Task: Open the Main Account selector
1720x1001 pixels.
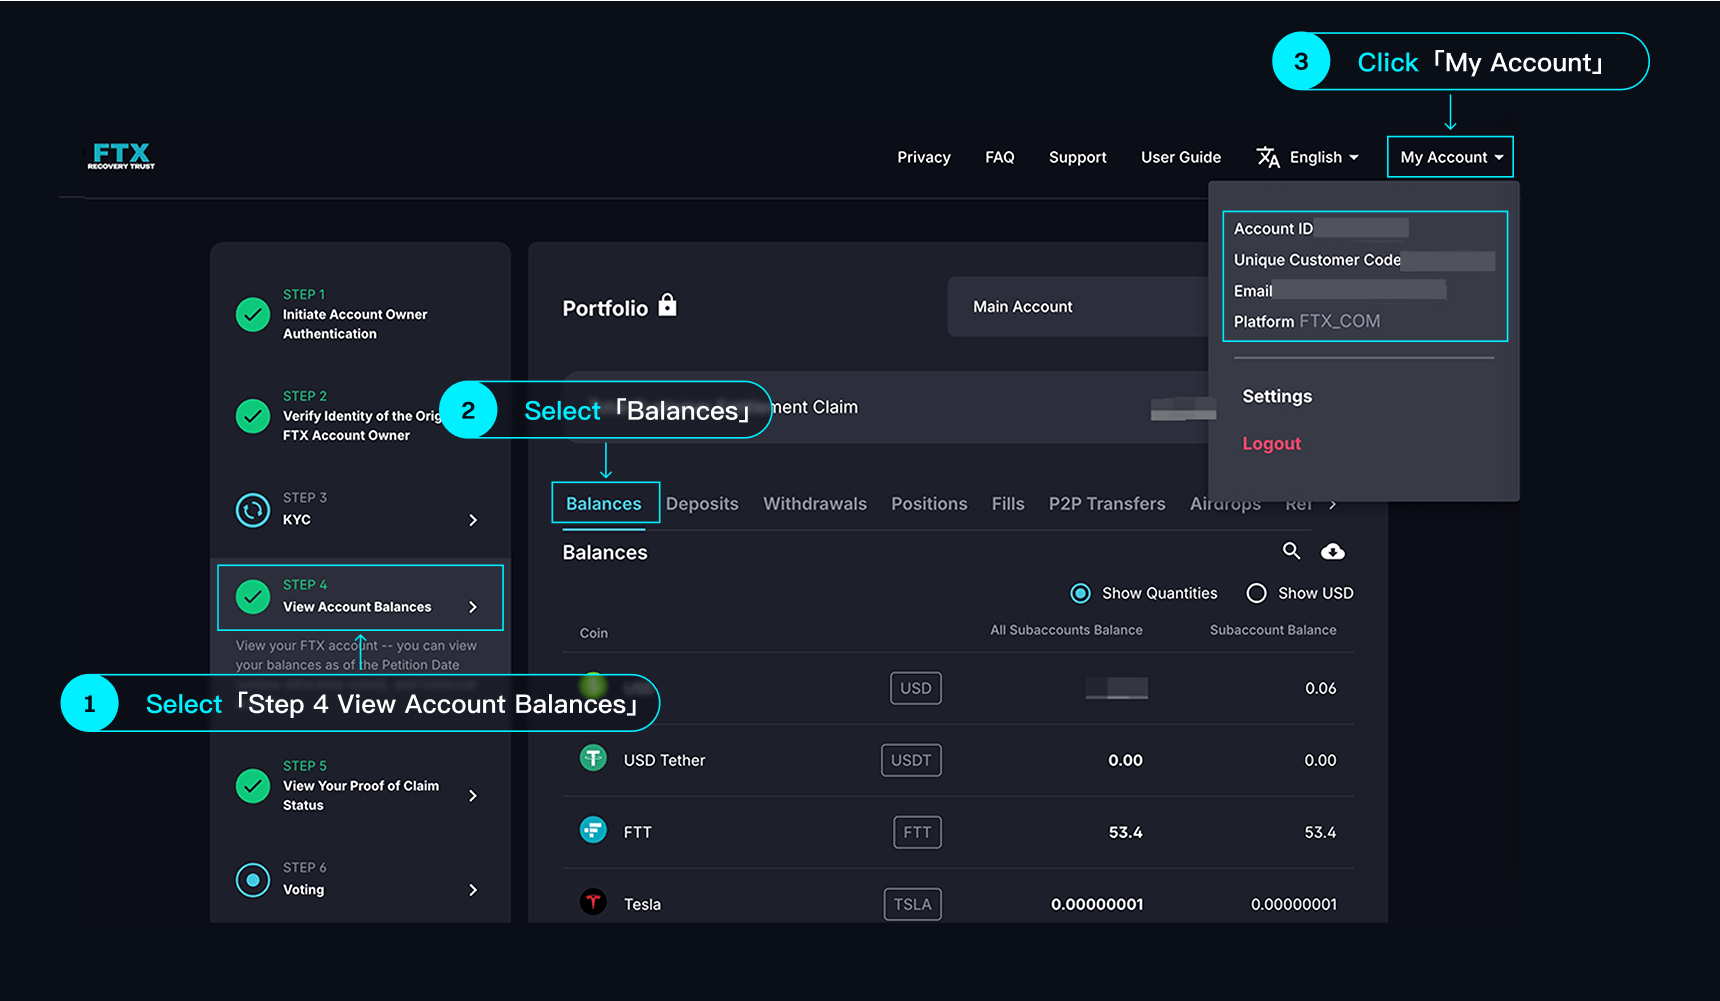Action: pyautogui.click(x=1078, y=306)
